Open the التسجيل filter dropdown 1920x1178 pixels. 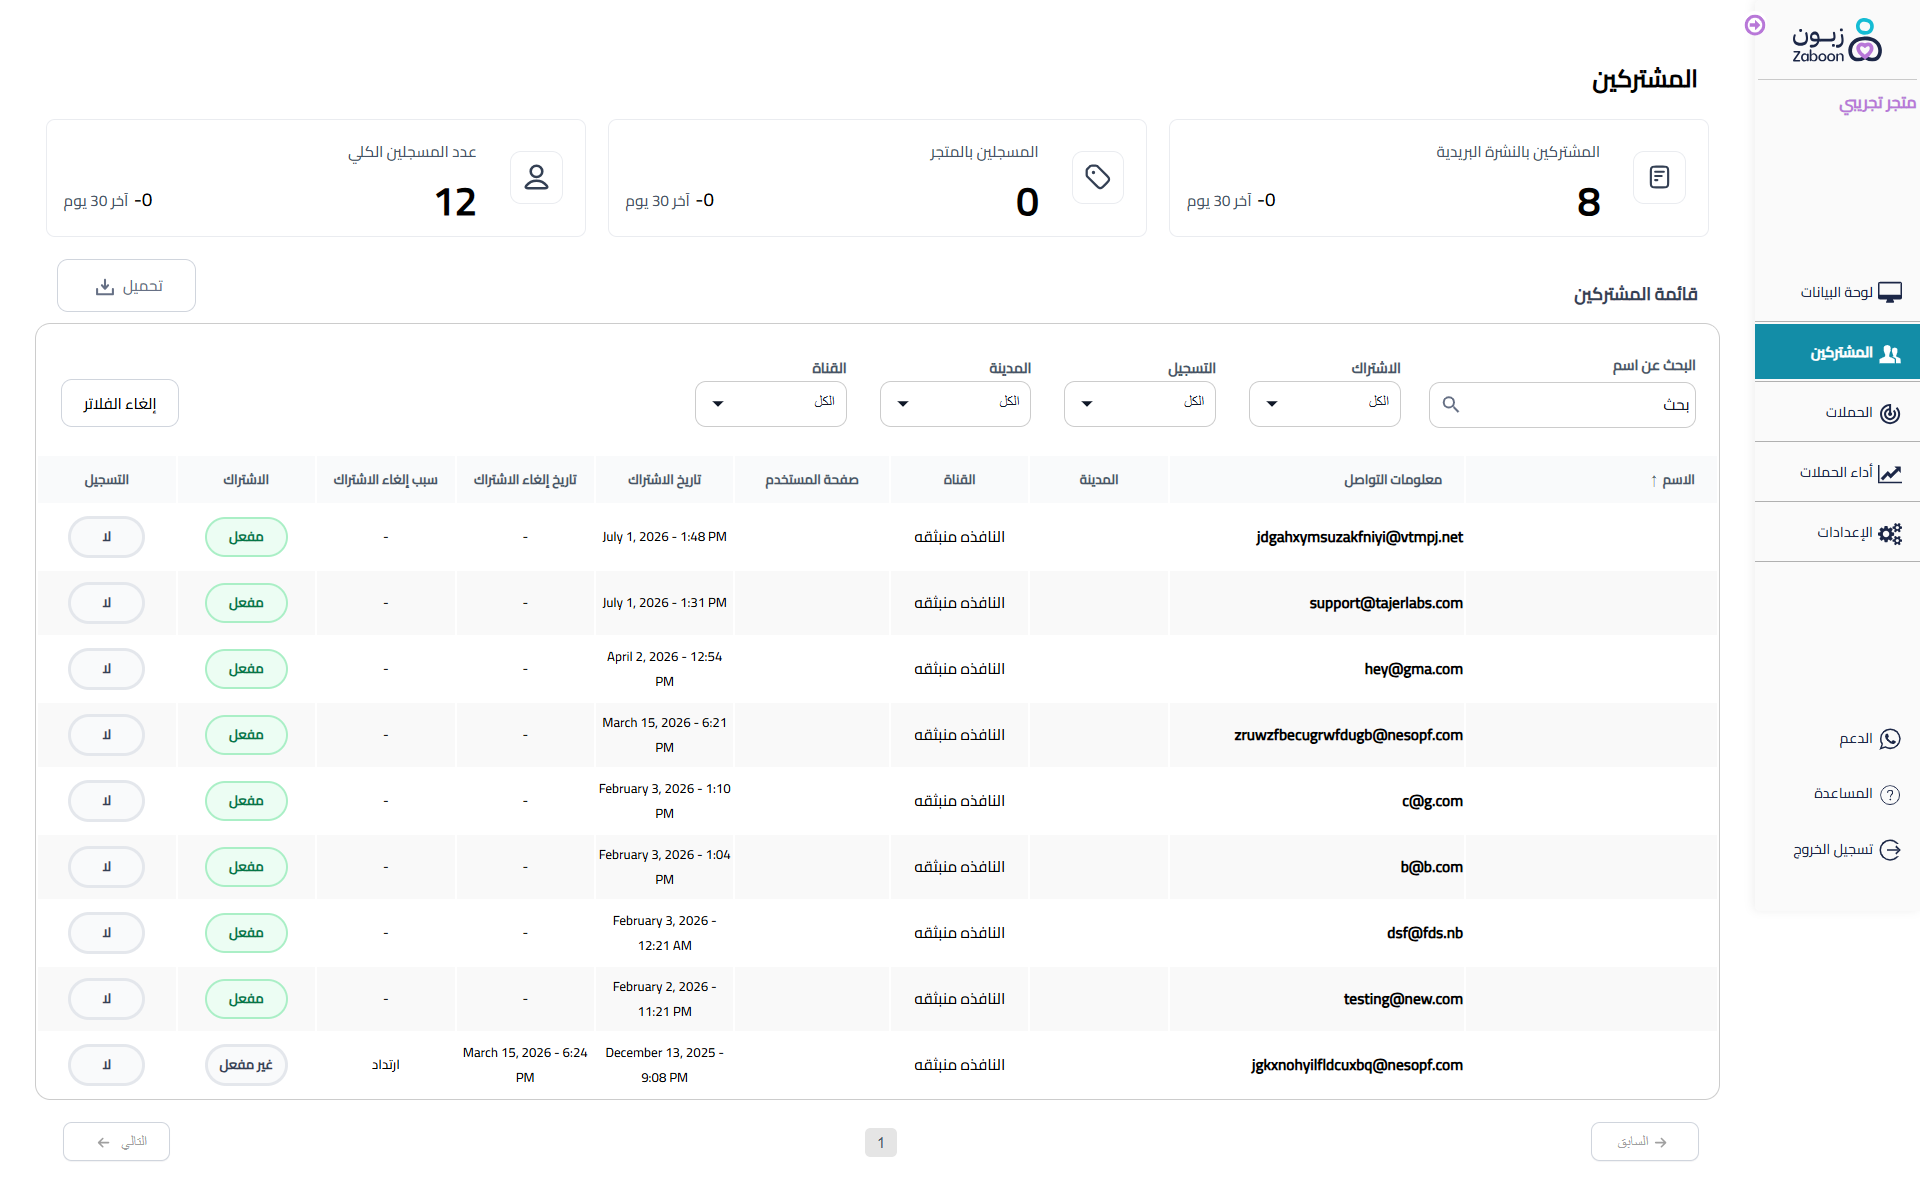pyautogui.click(x=1140, y=404)
